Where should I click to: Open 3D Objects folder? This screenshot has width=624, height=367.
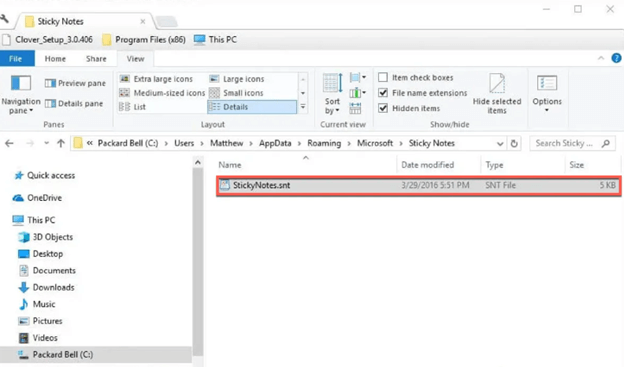coord(46,237)
